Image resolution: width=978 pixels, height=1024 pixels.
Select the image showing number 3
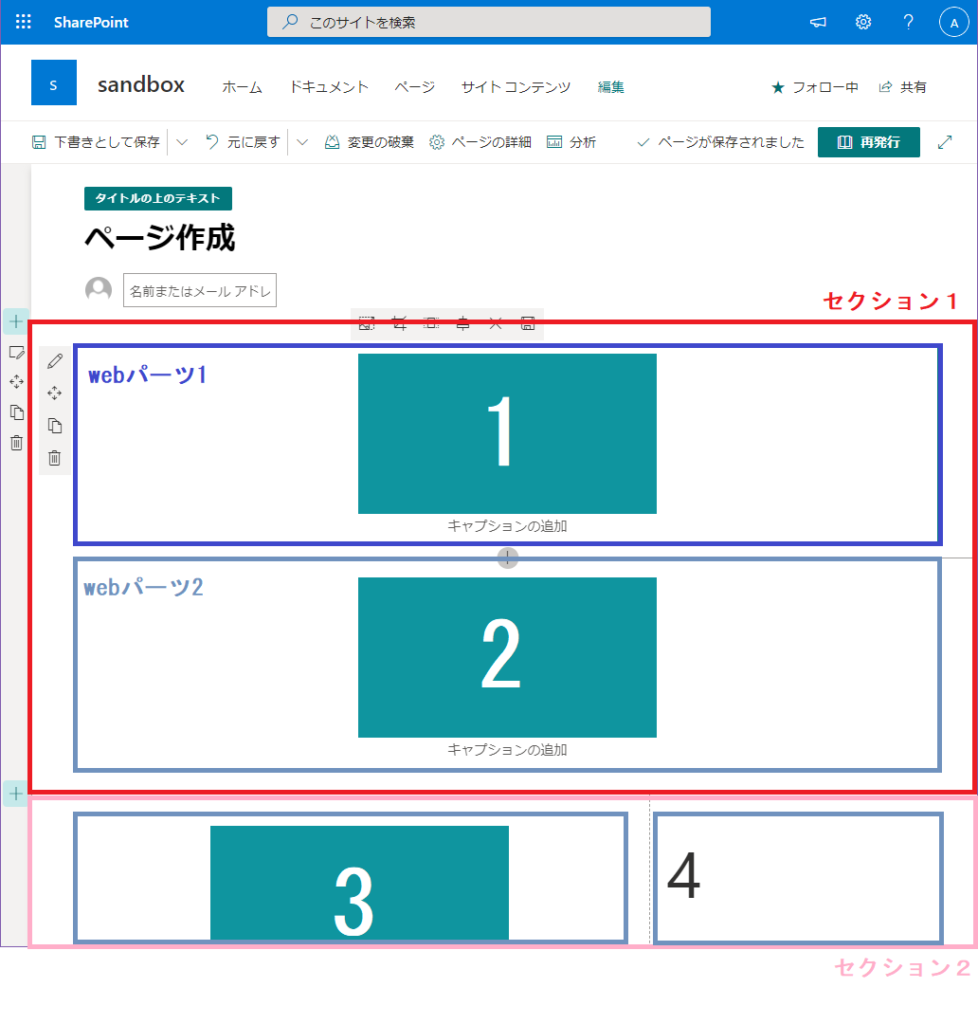360,883
